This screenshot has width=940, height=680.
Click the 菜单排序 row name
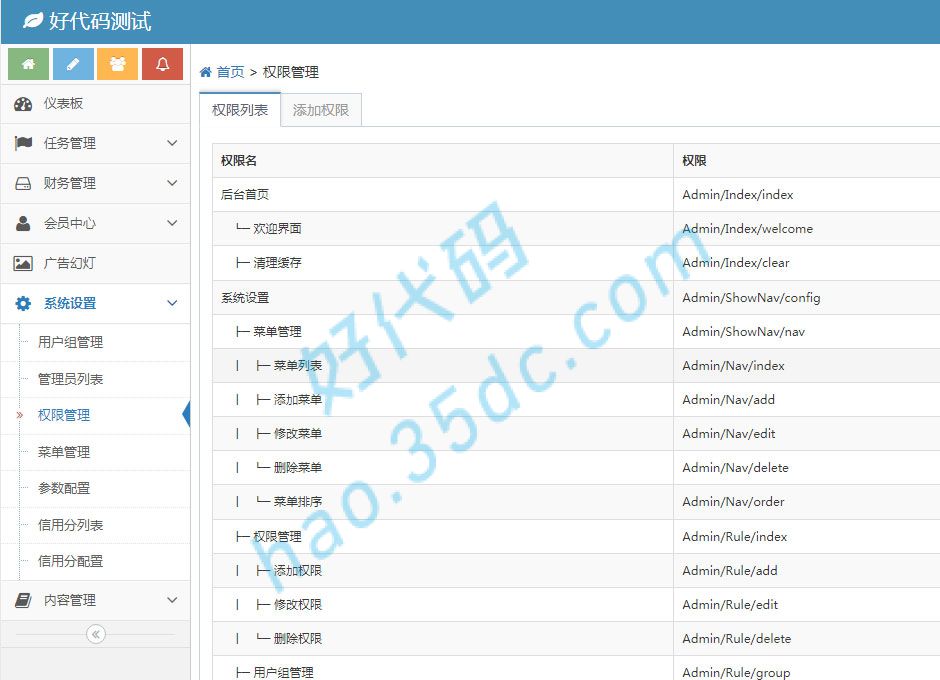tap(297, 501)
